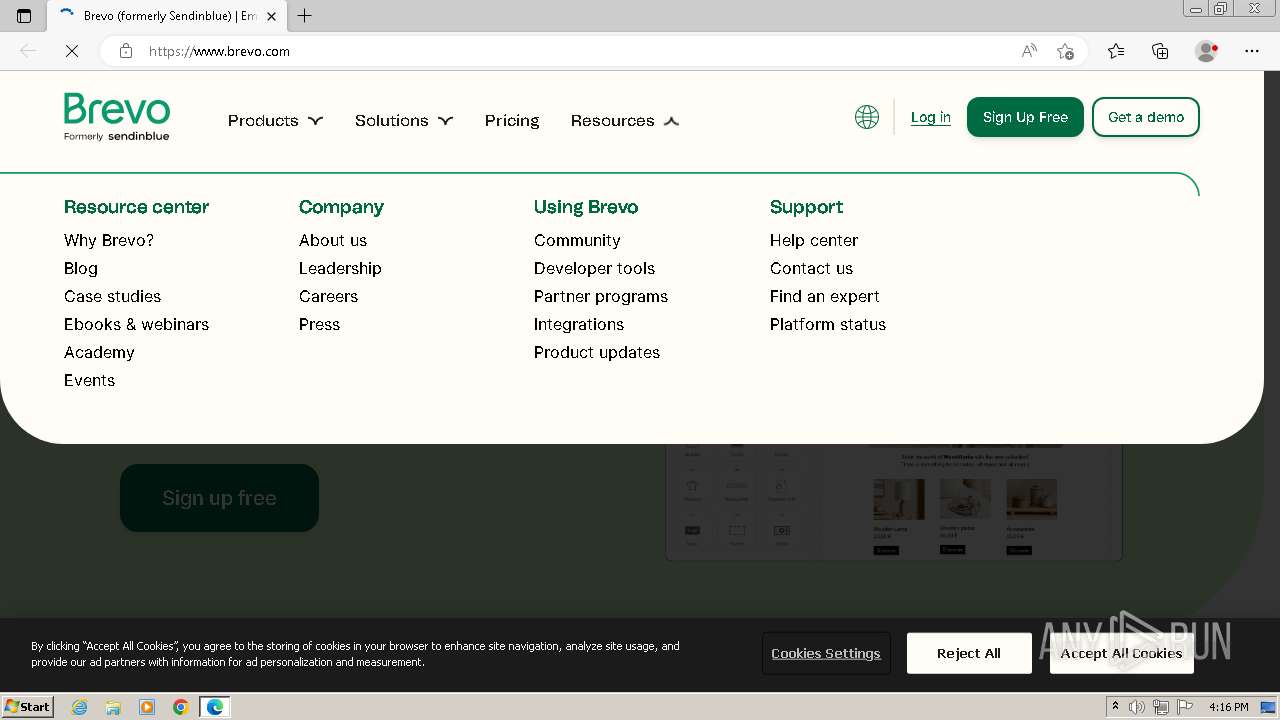Expand the Products dropdown

tap(275, 120)
